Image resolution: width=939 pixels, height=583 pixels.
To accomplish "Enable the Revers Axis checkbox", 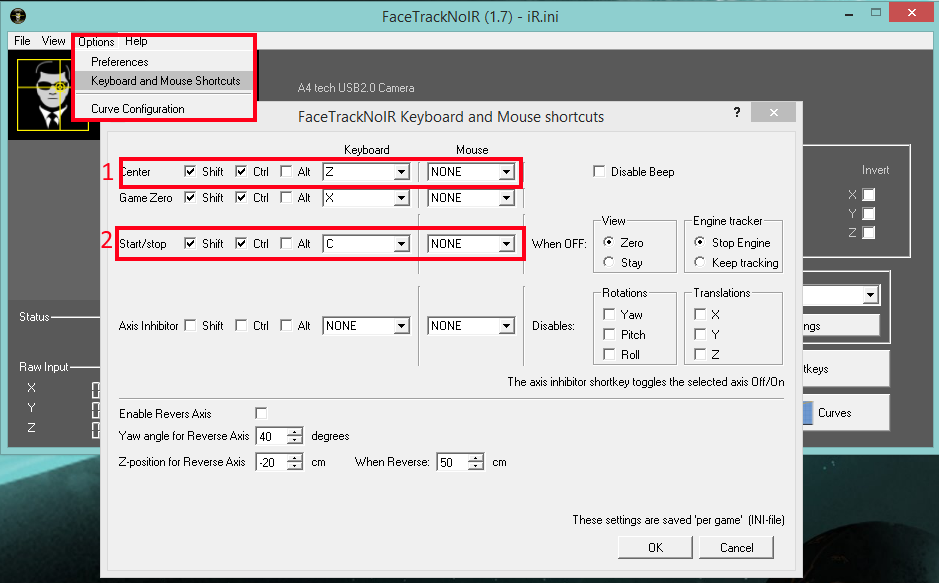I will 261,414.
